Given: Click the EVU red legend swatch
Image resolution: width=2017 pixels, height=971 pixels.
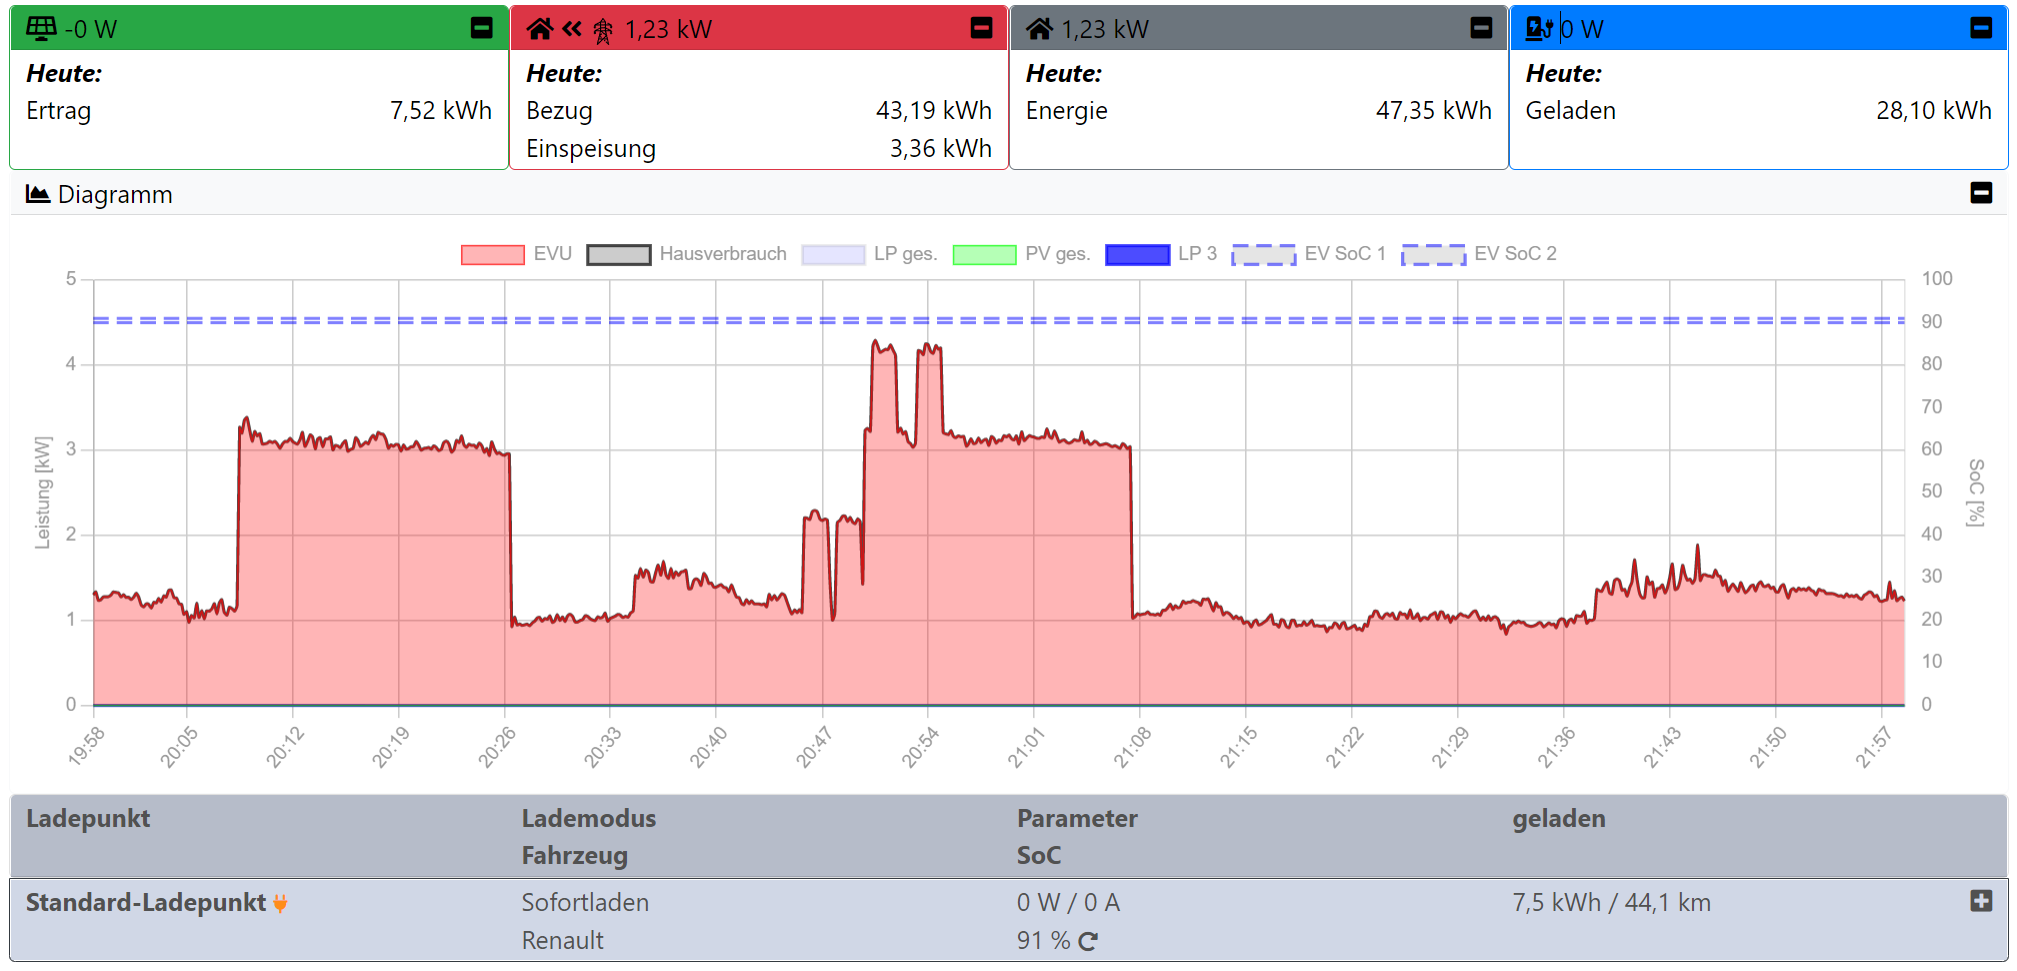Looking at the screenshot, I should tap(493, 255).
